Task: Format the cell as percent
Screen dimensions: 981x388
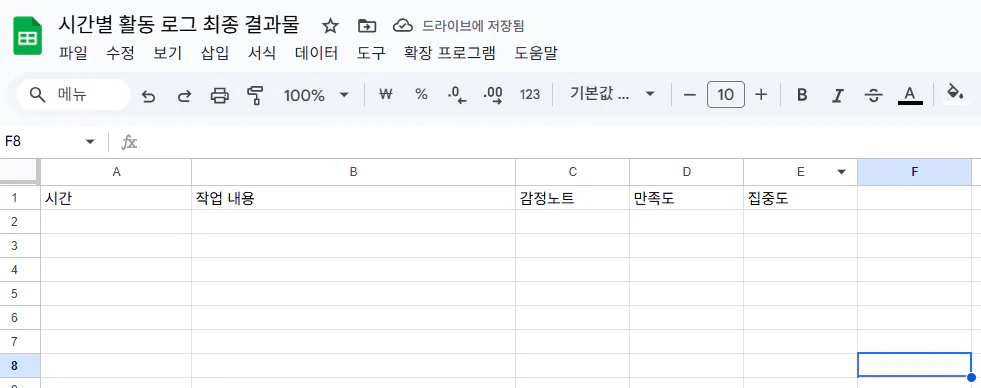Action: click(421, 94)
